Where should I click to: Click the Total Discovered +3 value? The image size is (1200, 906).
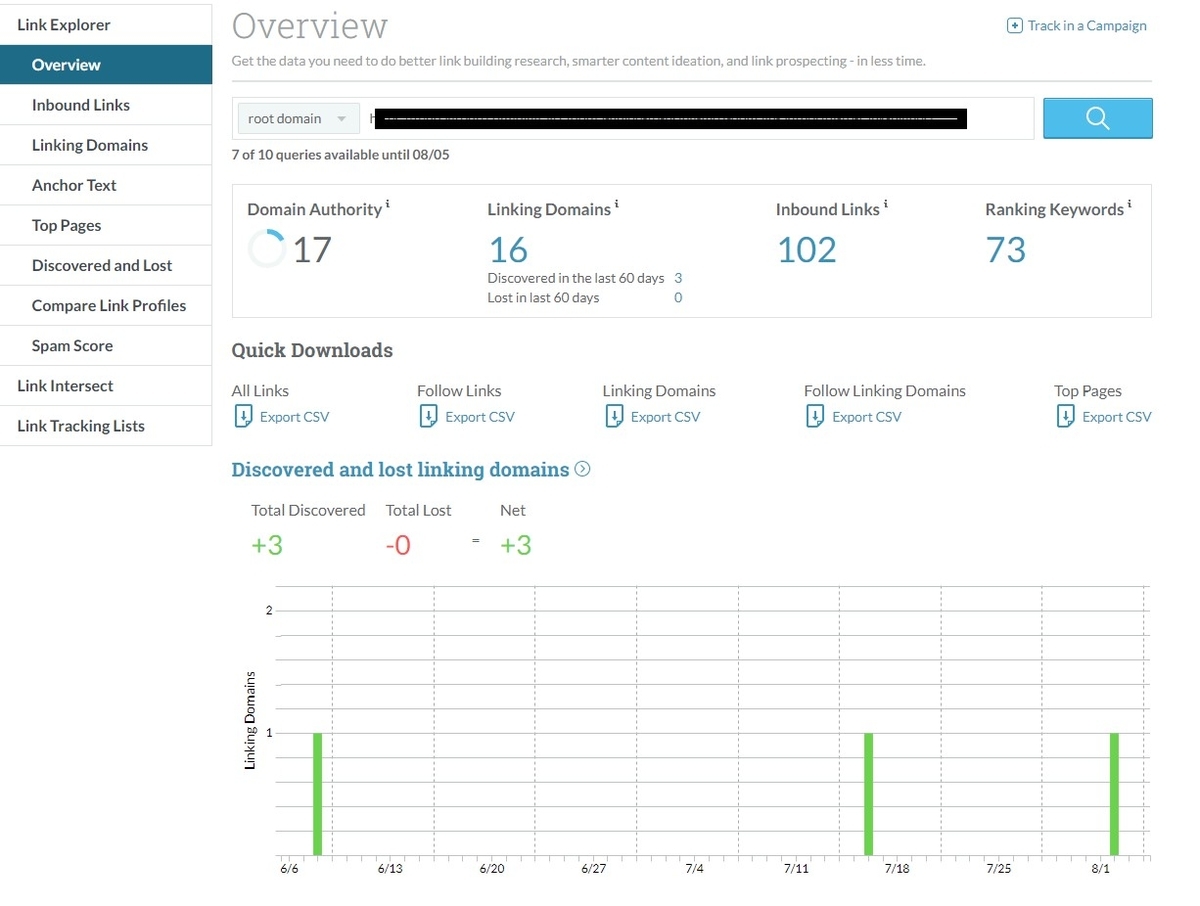coord(267,545)
